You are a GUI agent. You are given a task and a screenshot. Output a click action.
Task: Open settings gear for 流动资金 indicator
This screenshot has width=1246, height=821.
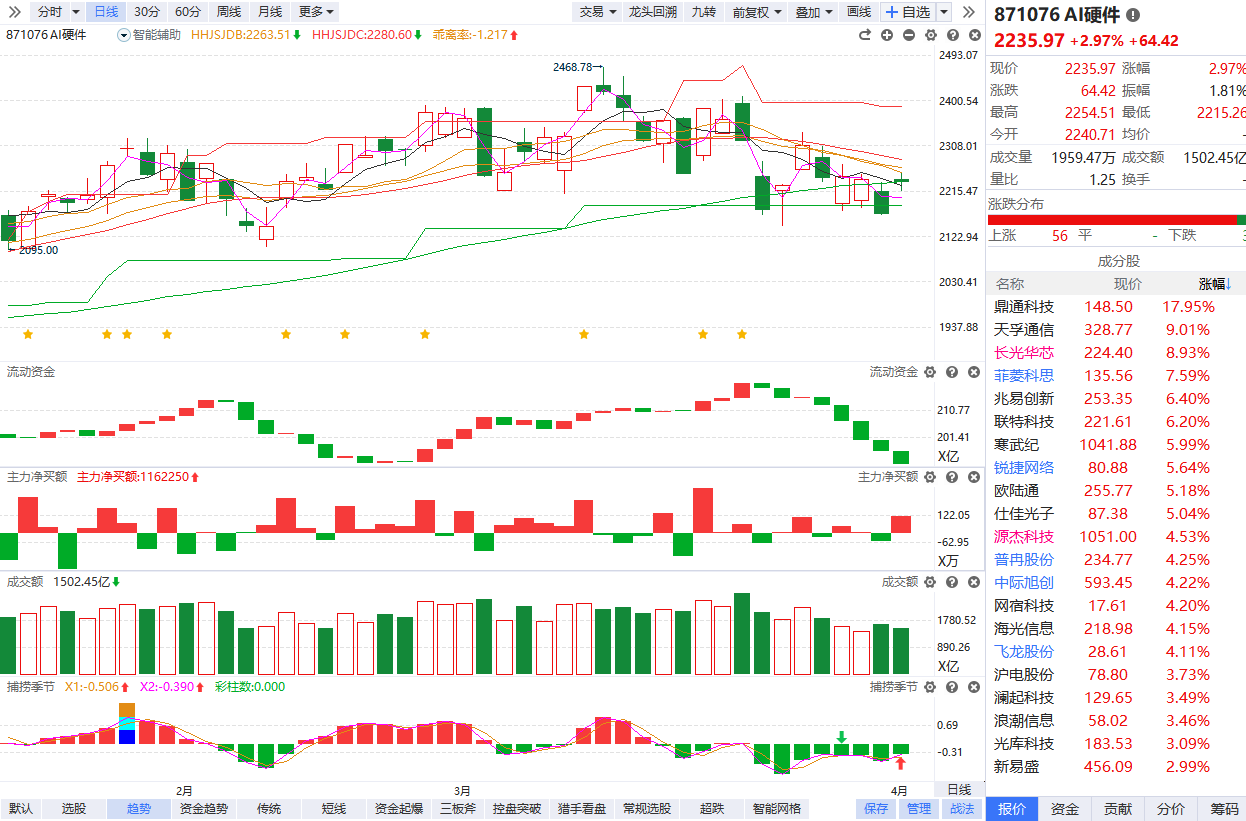tap(929, 372)
